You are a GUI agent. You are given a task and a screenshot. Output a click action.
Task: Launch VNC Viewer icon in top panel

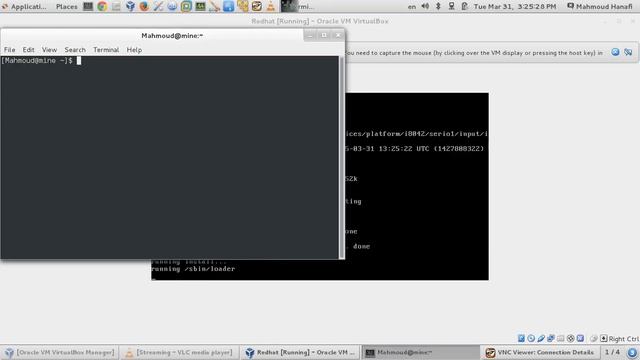pos(257,6)
